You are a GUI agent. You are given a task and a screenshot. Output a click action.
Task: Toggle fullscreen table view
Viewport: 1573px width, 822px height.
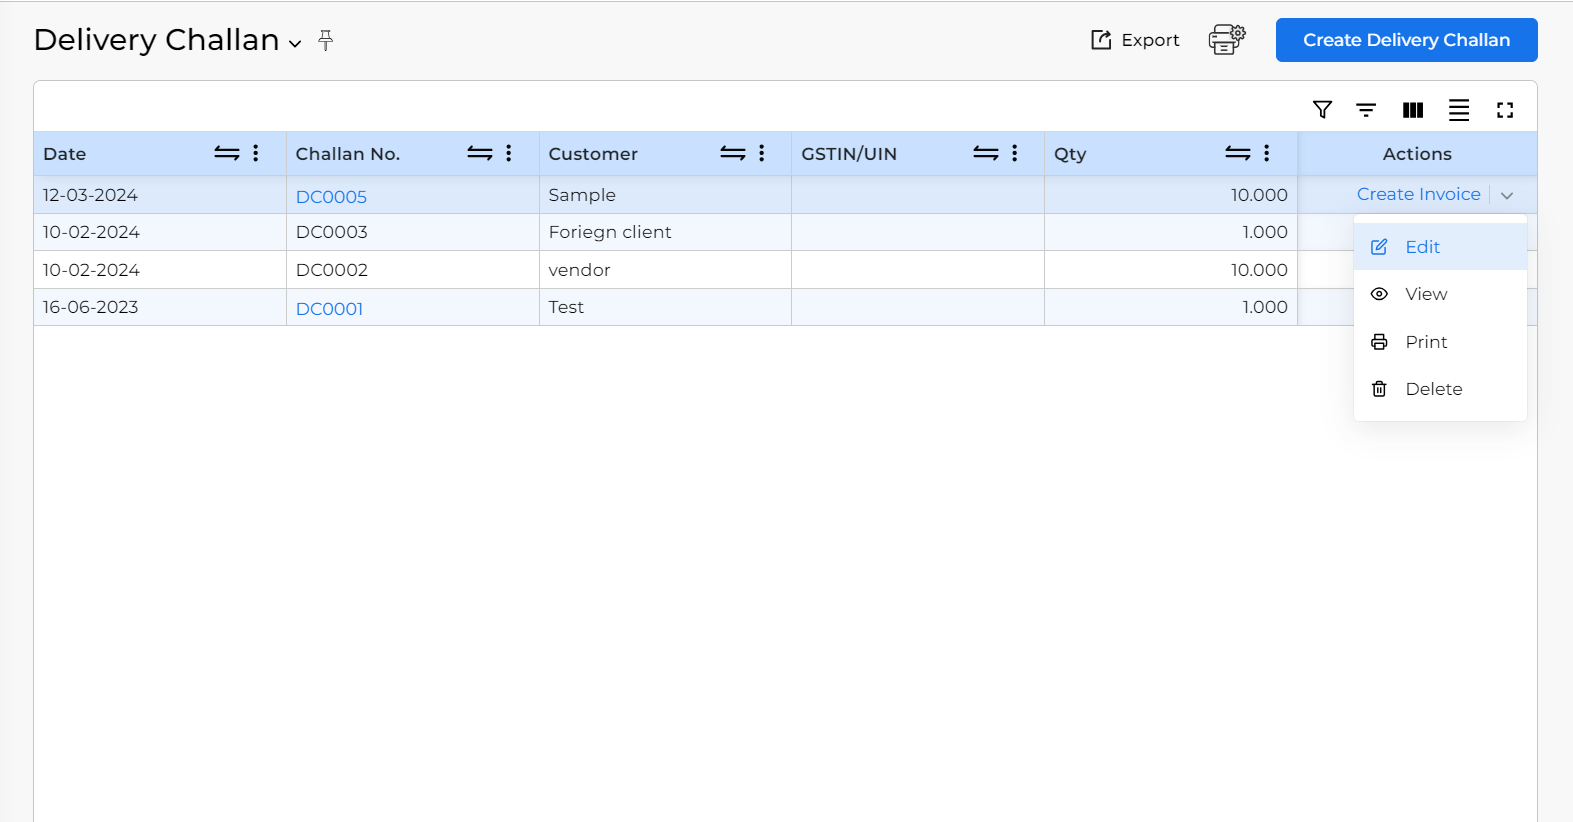pos(1505,110)
